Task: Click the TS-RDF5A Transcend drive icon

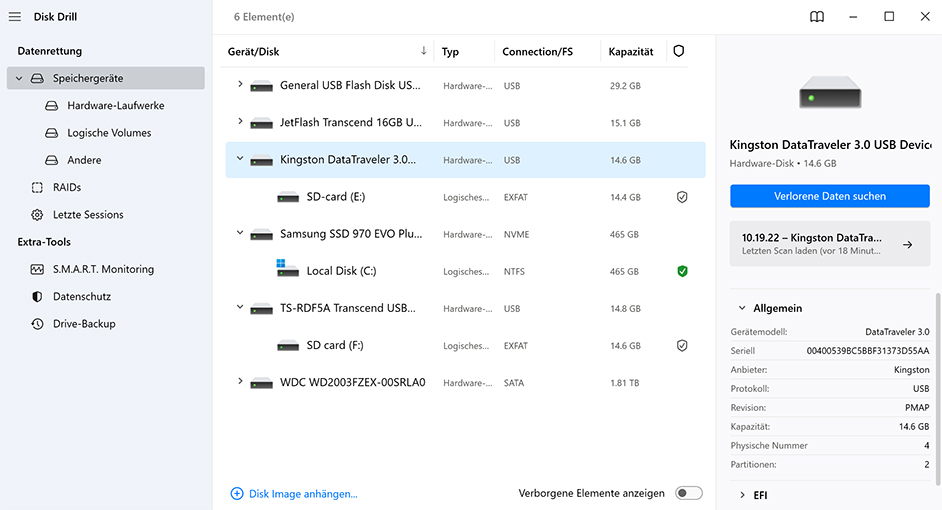Action: (261, 309)
